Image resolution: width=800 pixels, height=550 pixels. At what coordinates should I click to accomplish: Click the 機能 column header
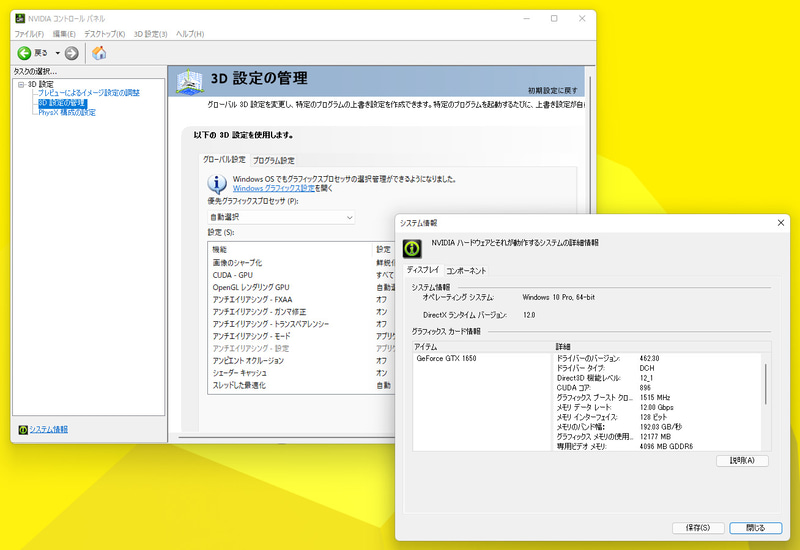pos(290,249)
